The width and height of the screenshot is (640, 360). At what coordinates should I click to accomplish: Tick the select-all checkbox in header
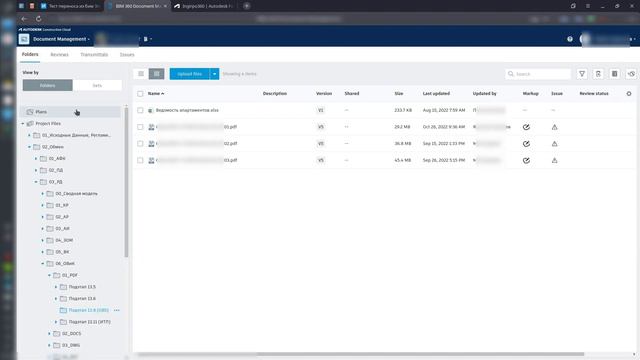pos(140,93)
